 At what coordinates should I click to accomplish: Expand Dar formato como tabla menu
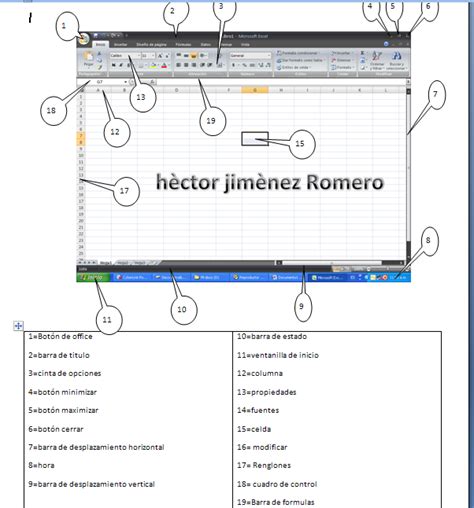point(300,60)
